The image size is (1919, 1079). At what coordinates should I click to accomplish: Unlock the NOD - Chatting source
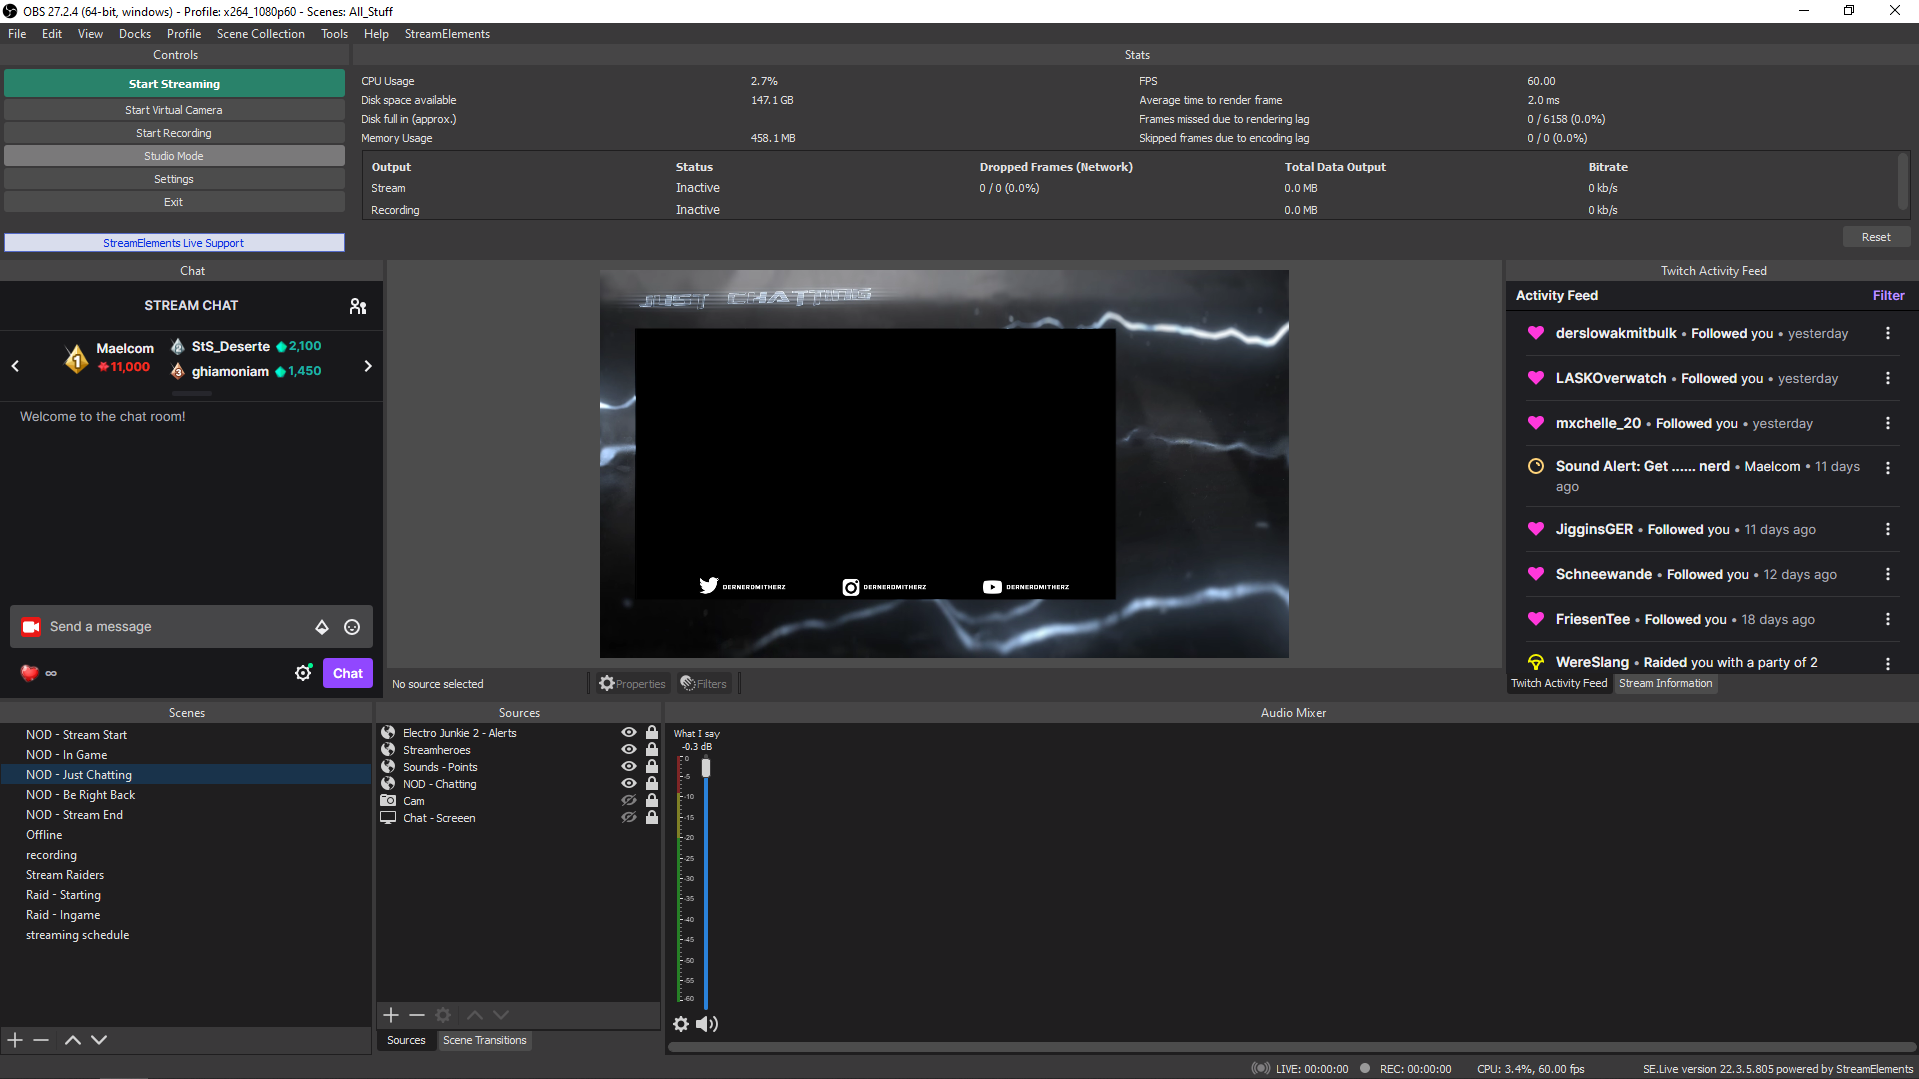tap(651, 784)
